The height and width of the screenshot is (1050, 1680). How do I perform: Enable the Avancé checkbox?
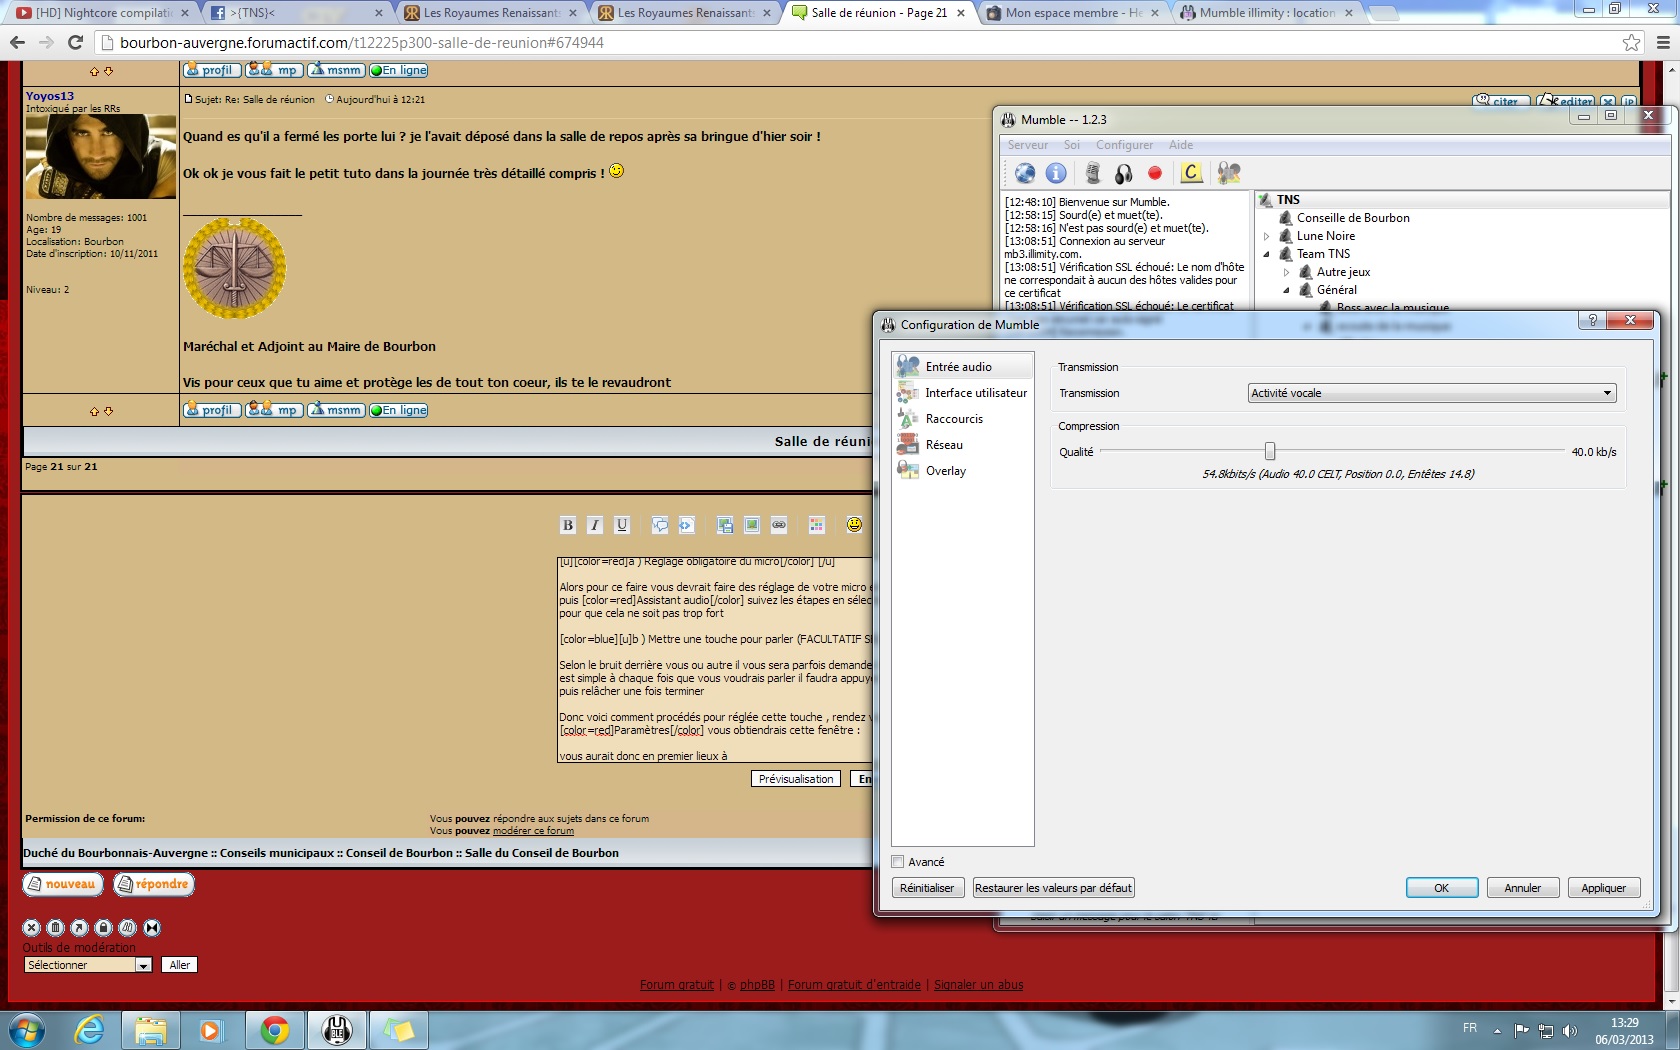click(x=898, y=862)
